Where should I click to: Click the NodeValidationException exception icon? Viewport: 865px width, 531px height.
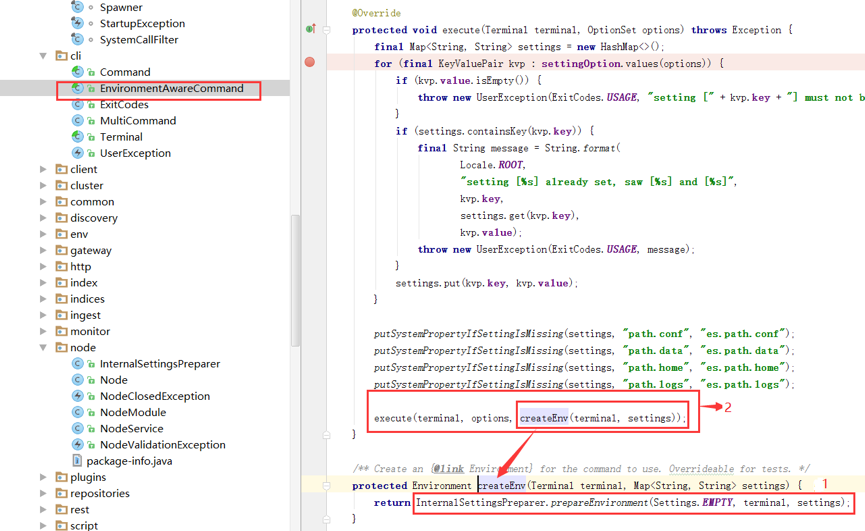pos(77,444)
